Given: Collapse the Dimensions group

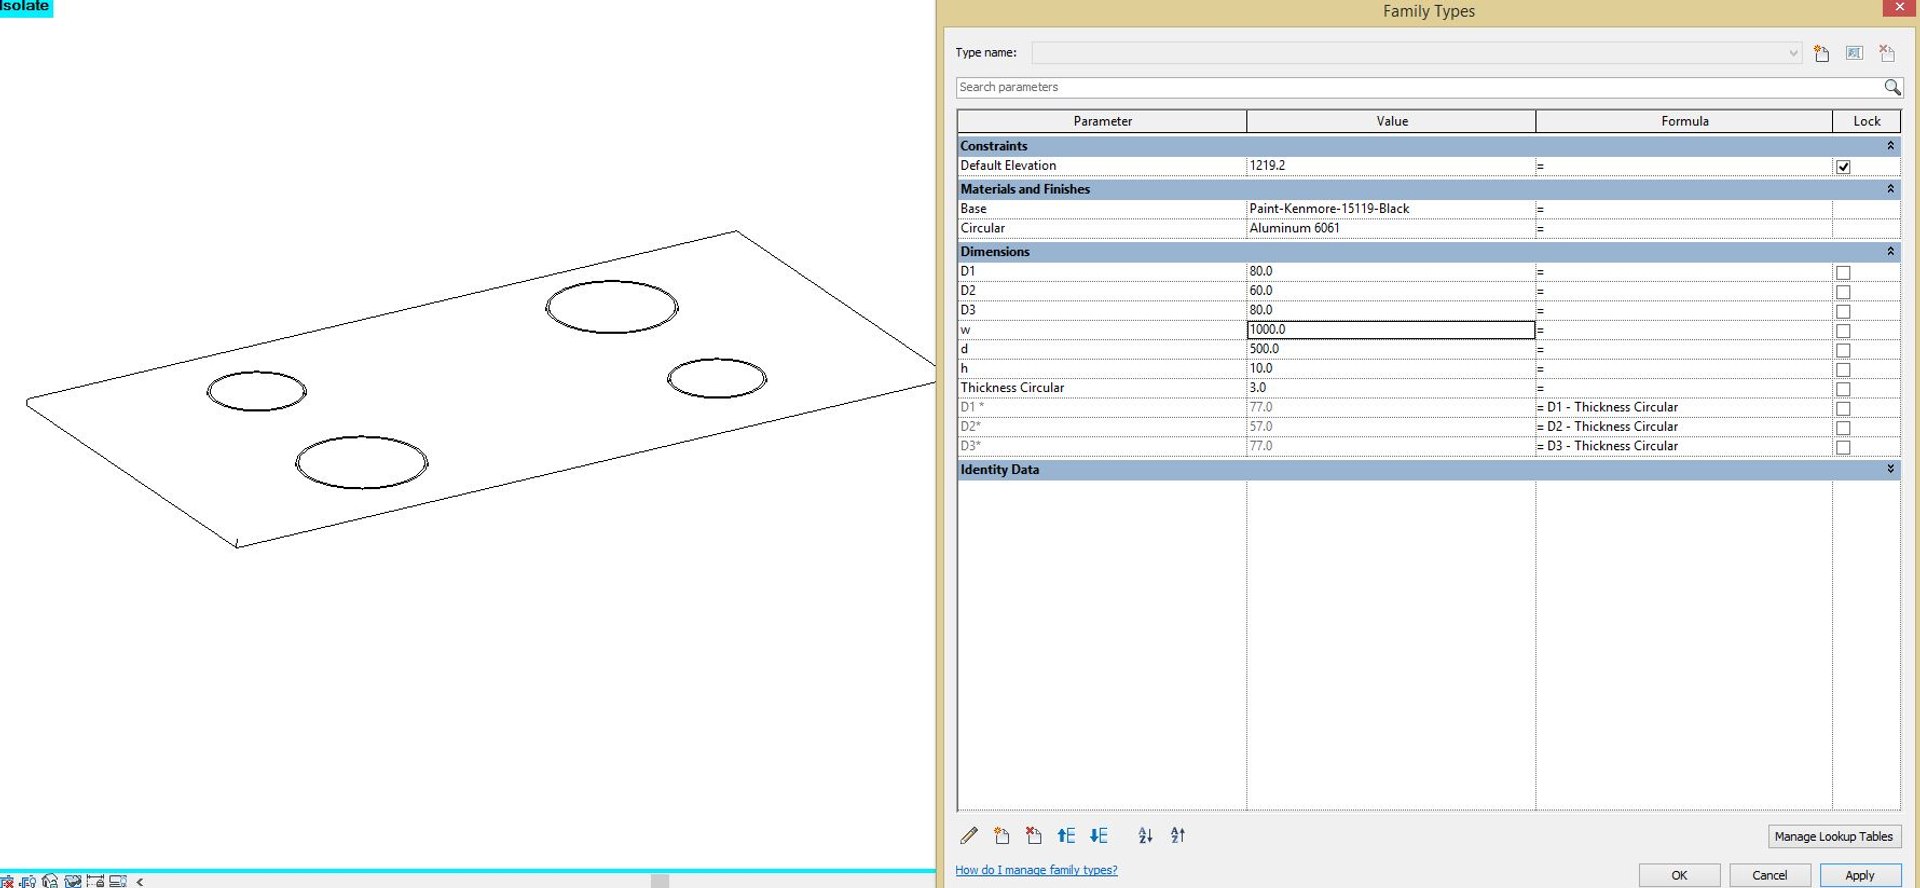Looking at the screenshot, I should [1890, 252].
